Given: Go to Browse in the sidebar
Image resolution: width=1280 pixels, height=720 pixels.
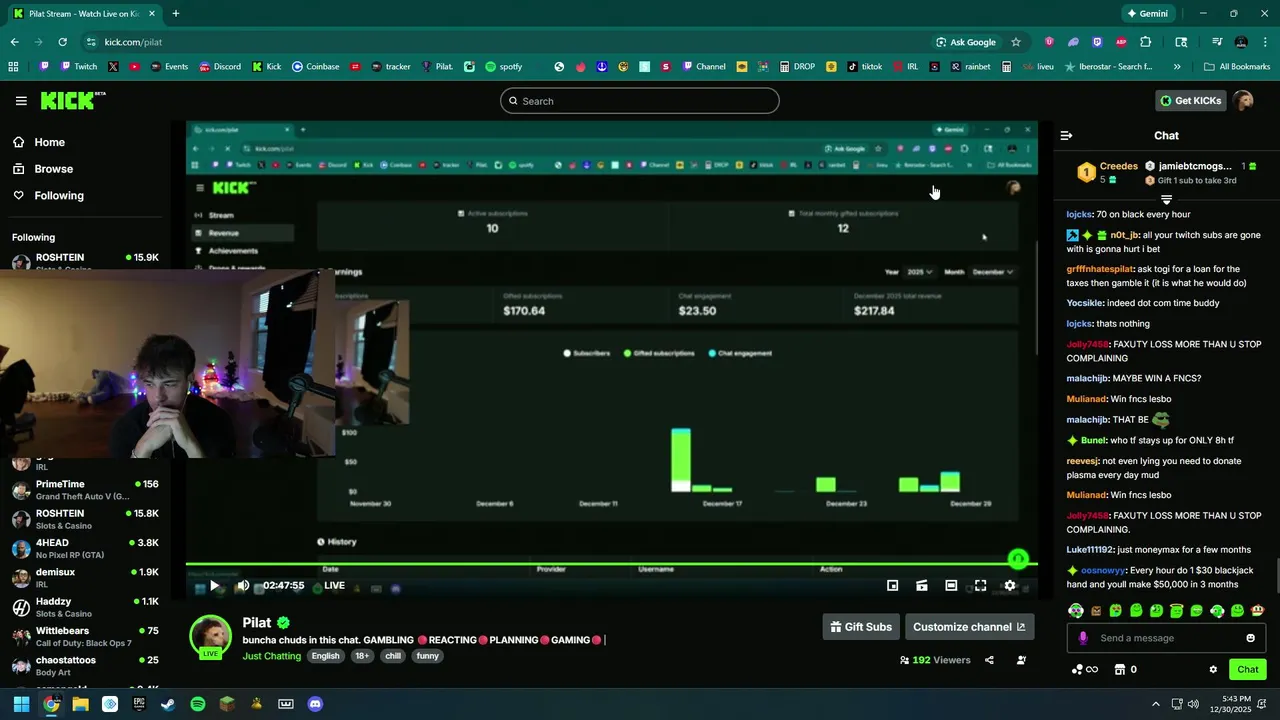Looking at the screenshot, I should click(x=44, y=169).
